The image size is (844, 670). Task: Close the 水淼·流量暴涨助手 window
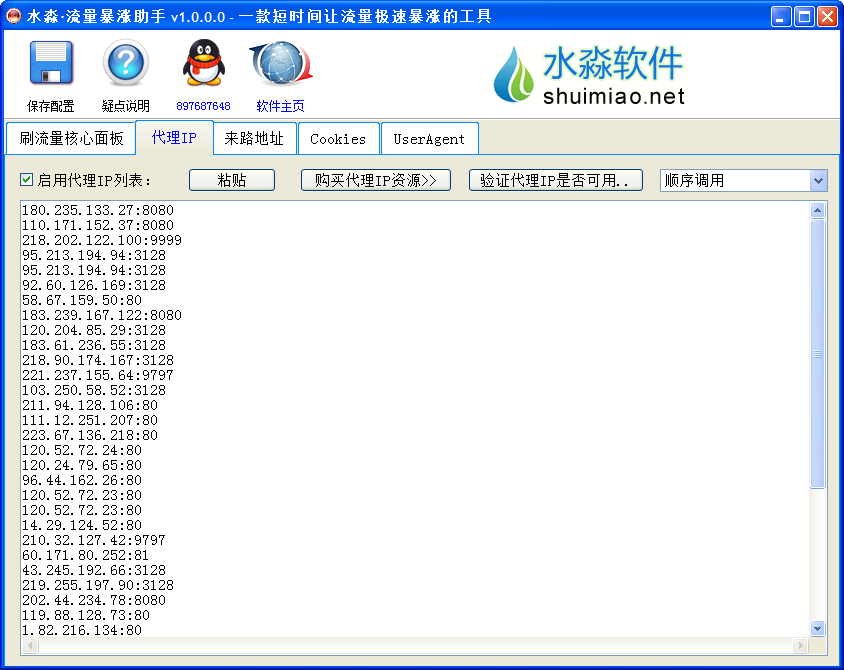(x=827, y=17)
